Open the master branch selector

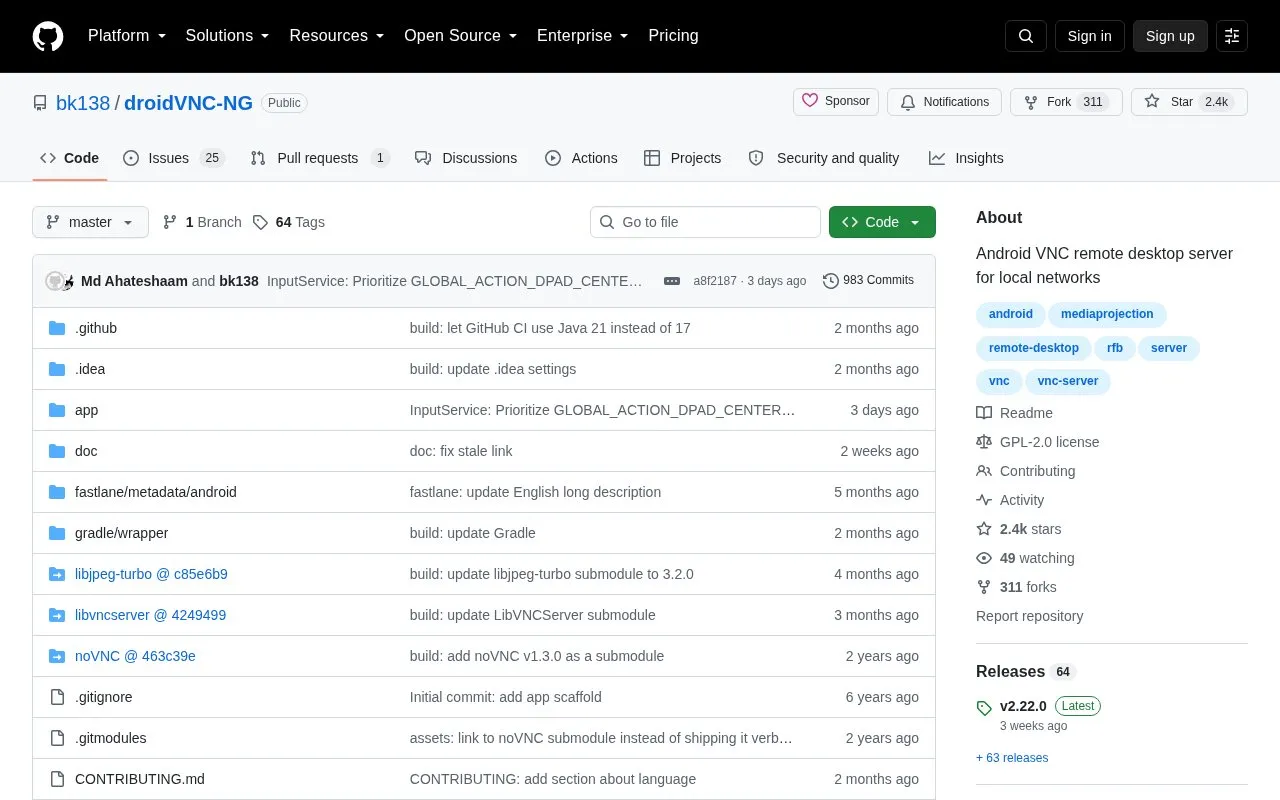[91, 222]
